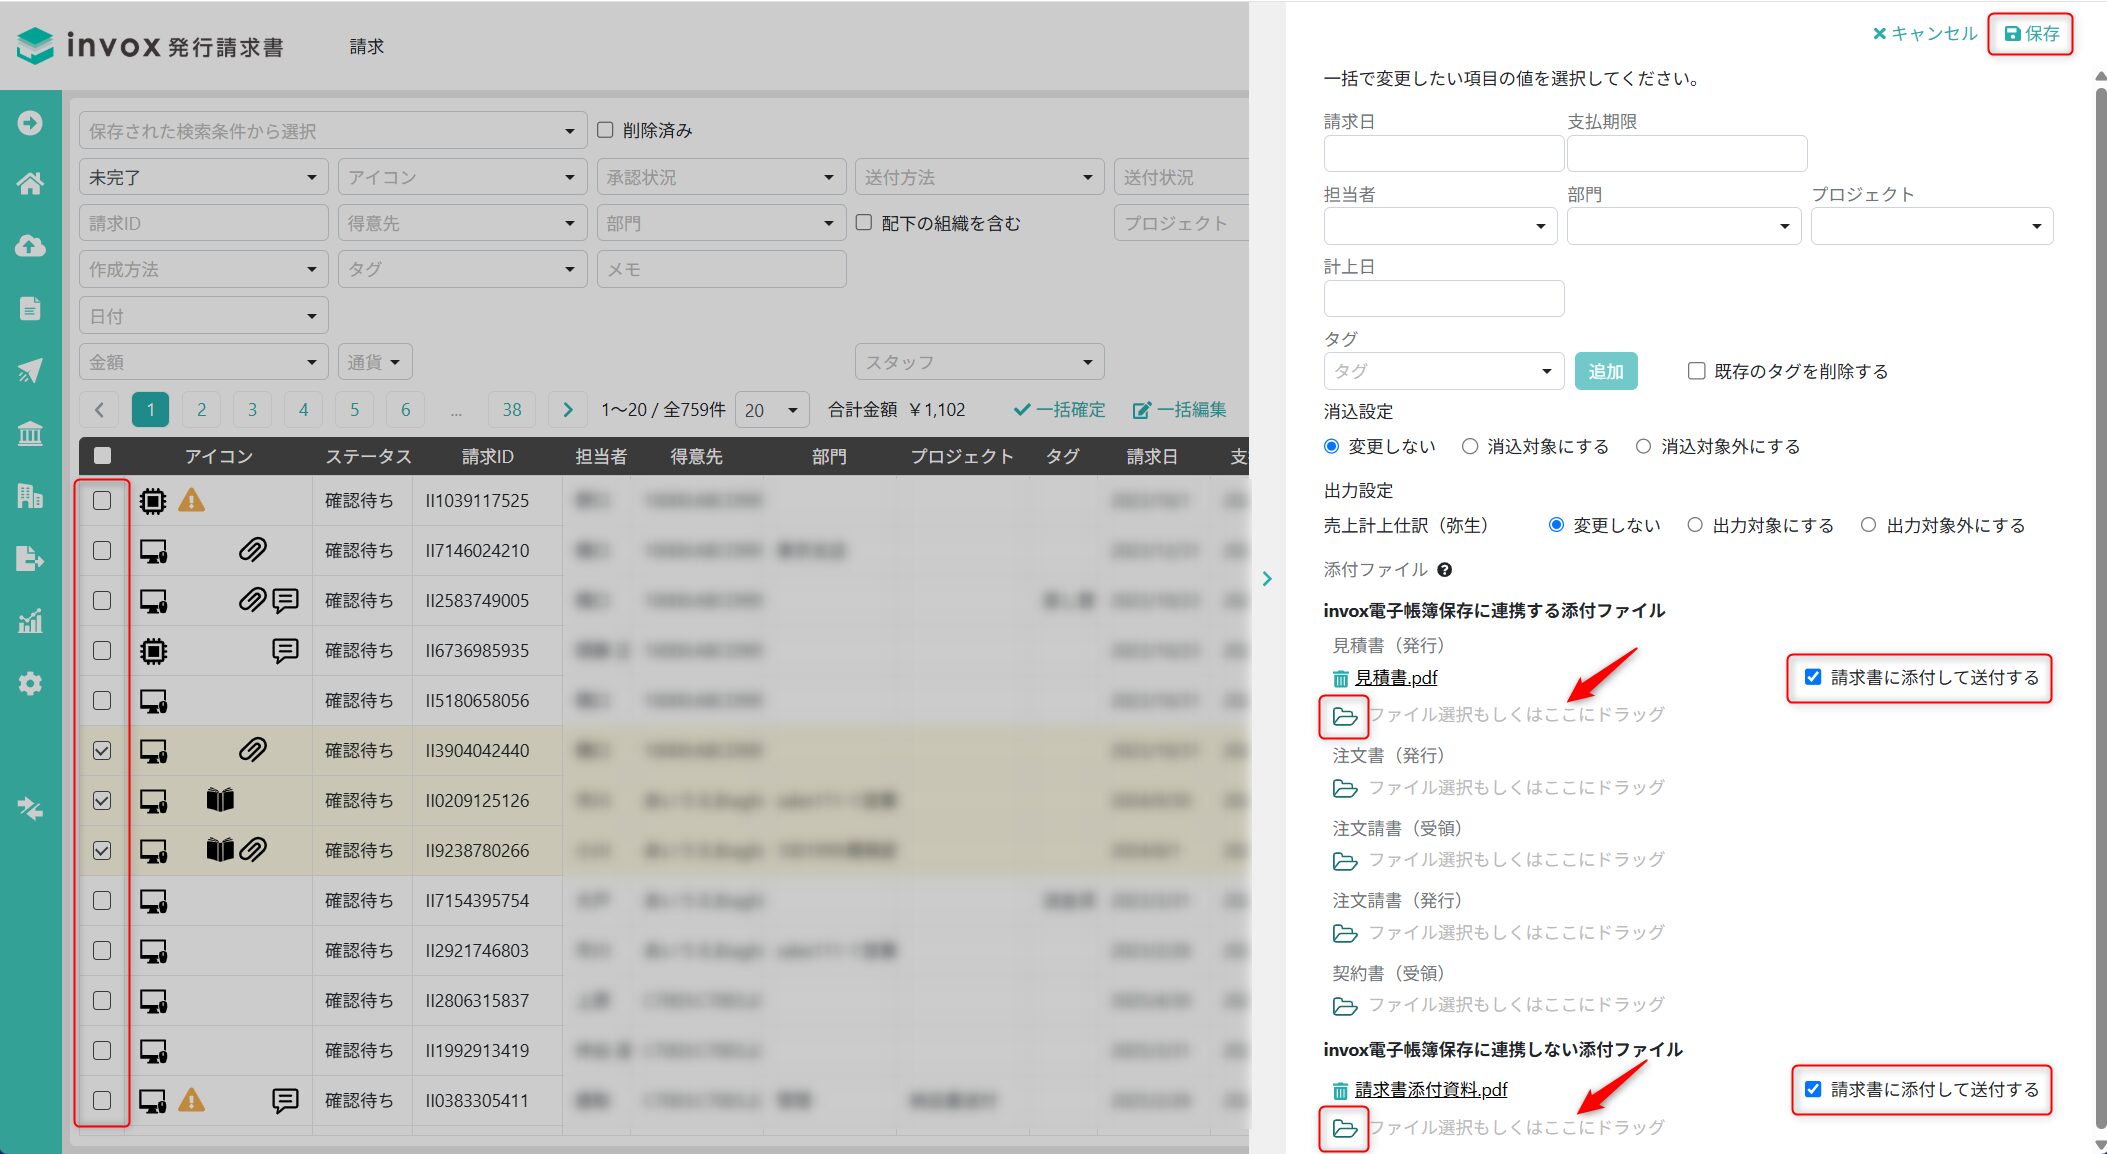
Task: Click the 保存 save button
Action: point(2031,34)
